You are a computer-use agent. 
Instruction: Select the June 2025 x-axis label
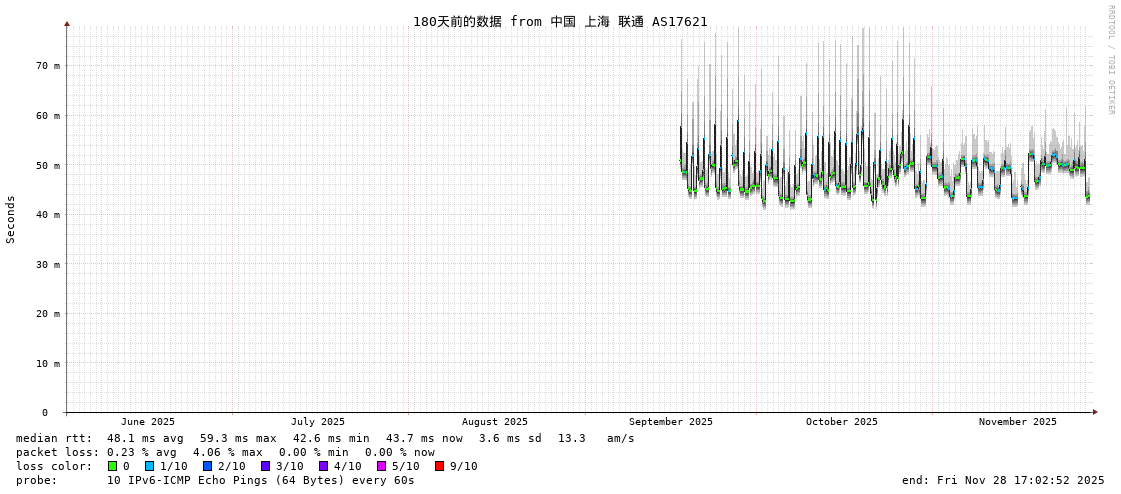[x=148, y=422]
